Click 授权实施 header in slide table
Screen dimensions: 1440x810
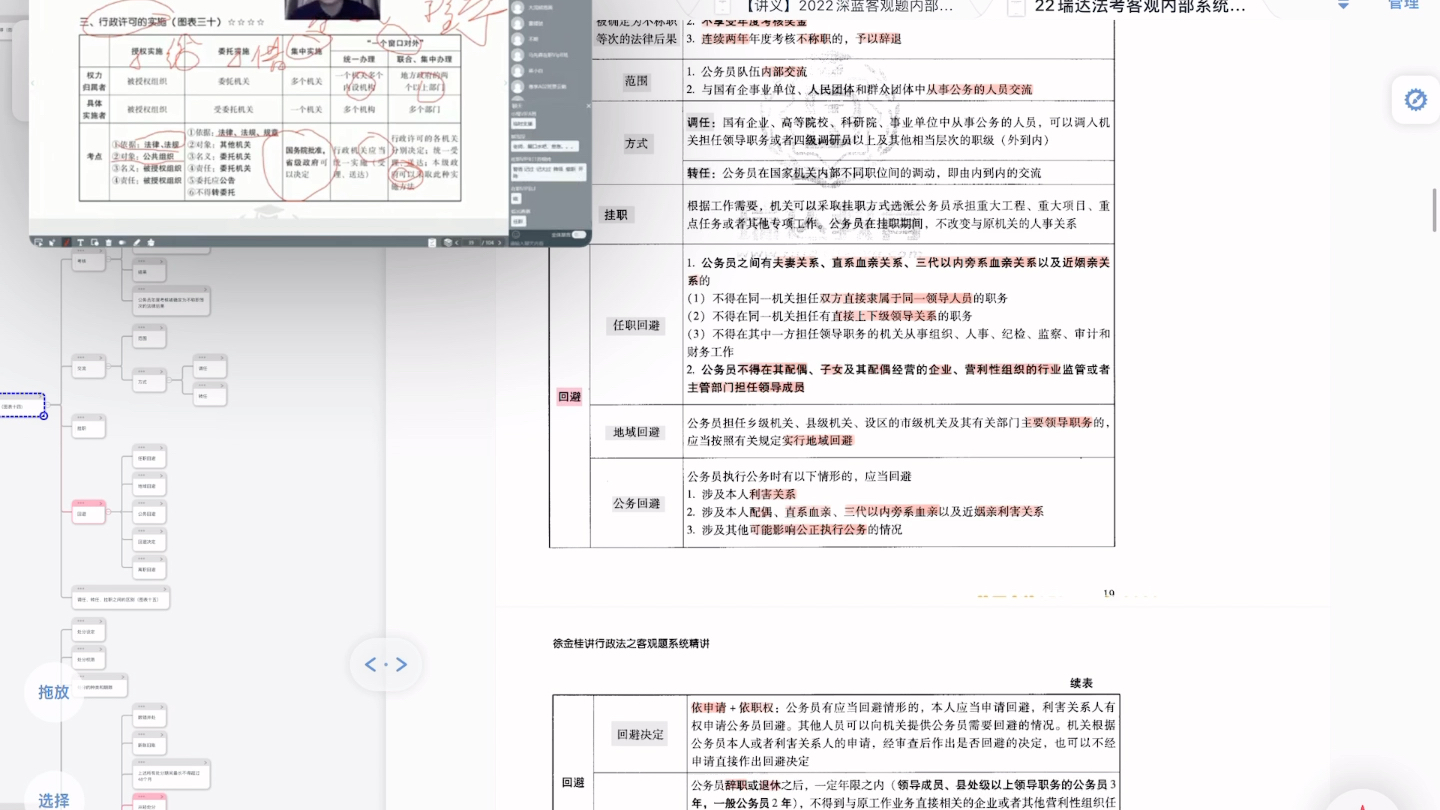(148, 50)
